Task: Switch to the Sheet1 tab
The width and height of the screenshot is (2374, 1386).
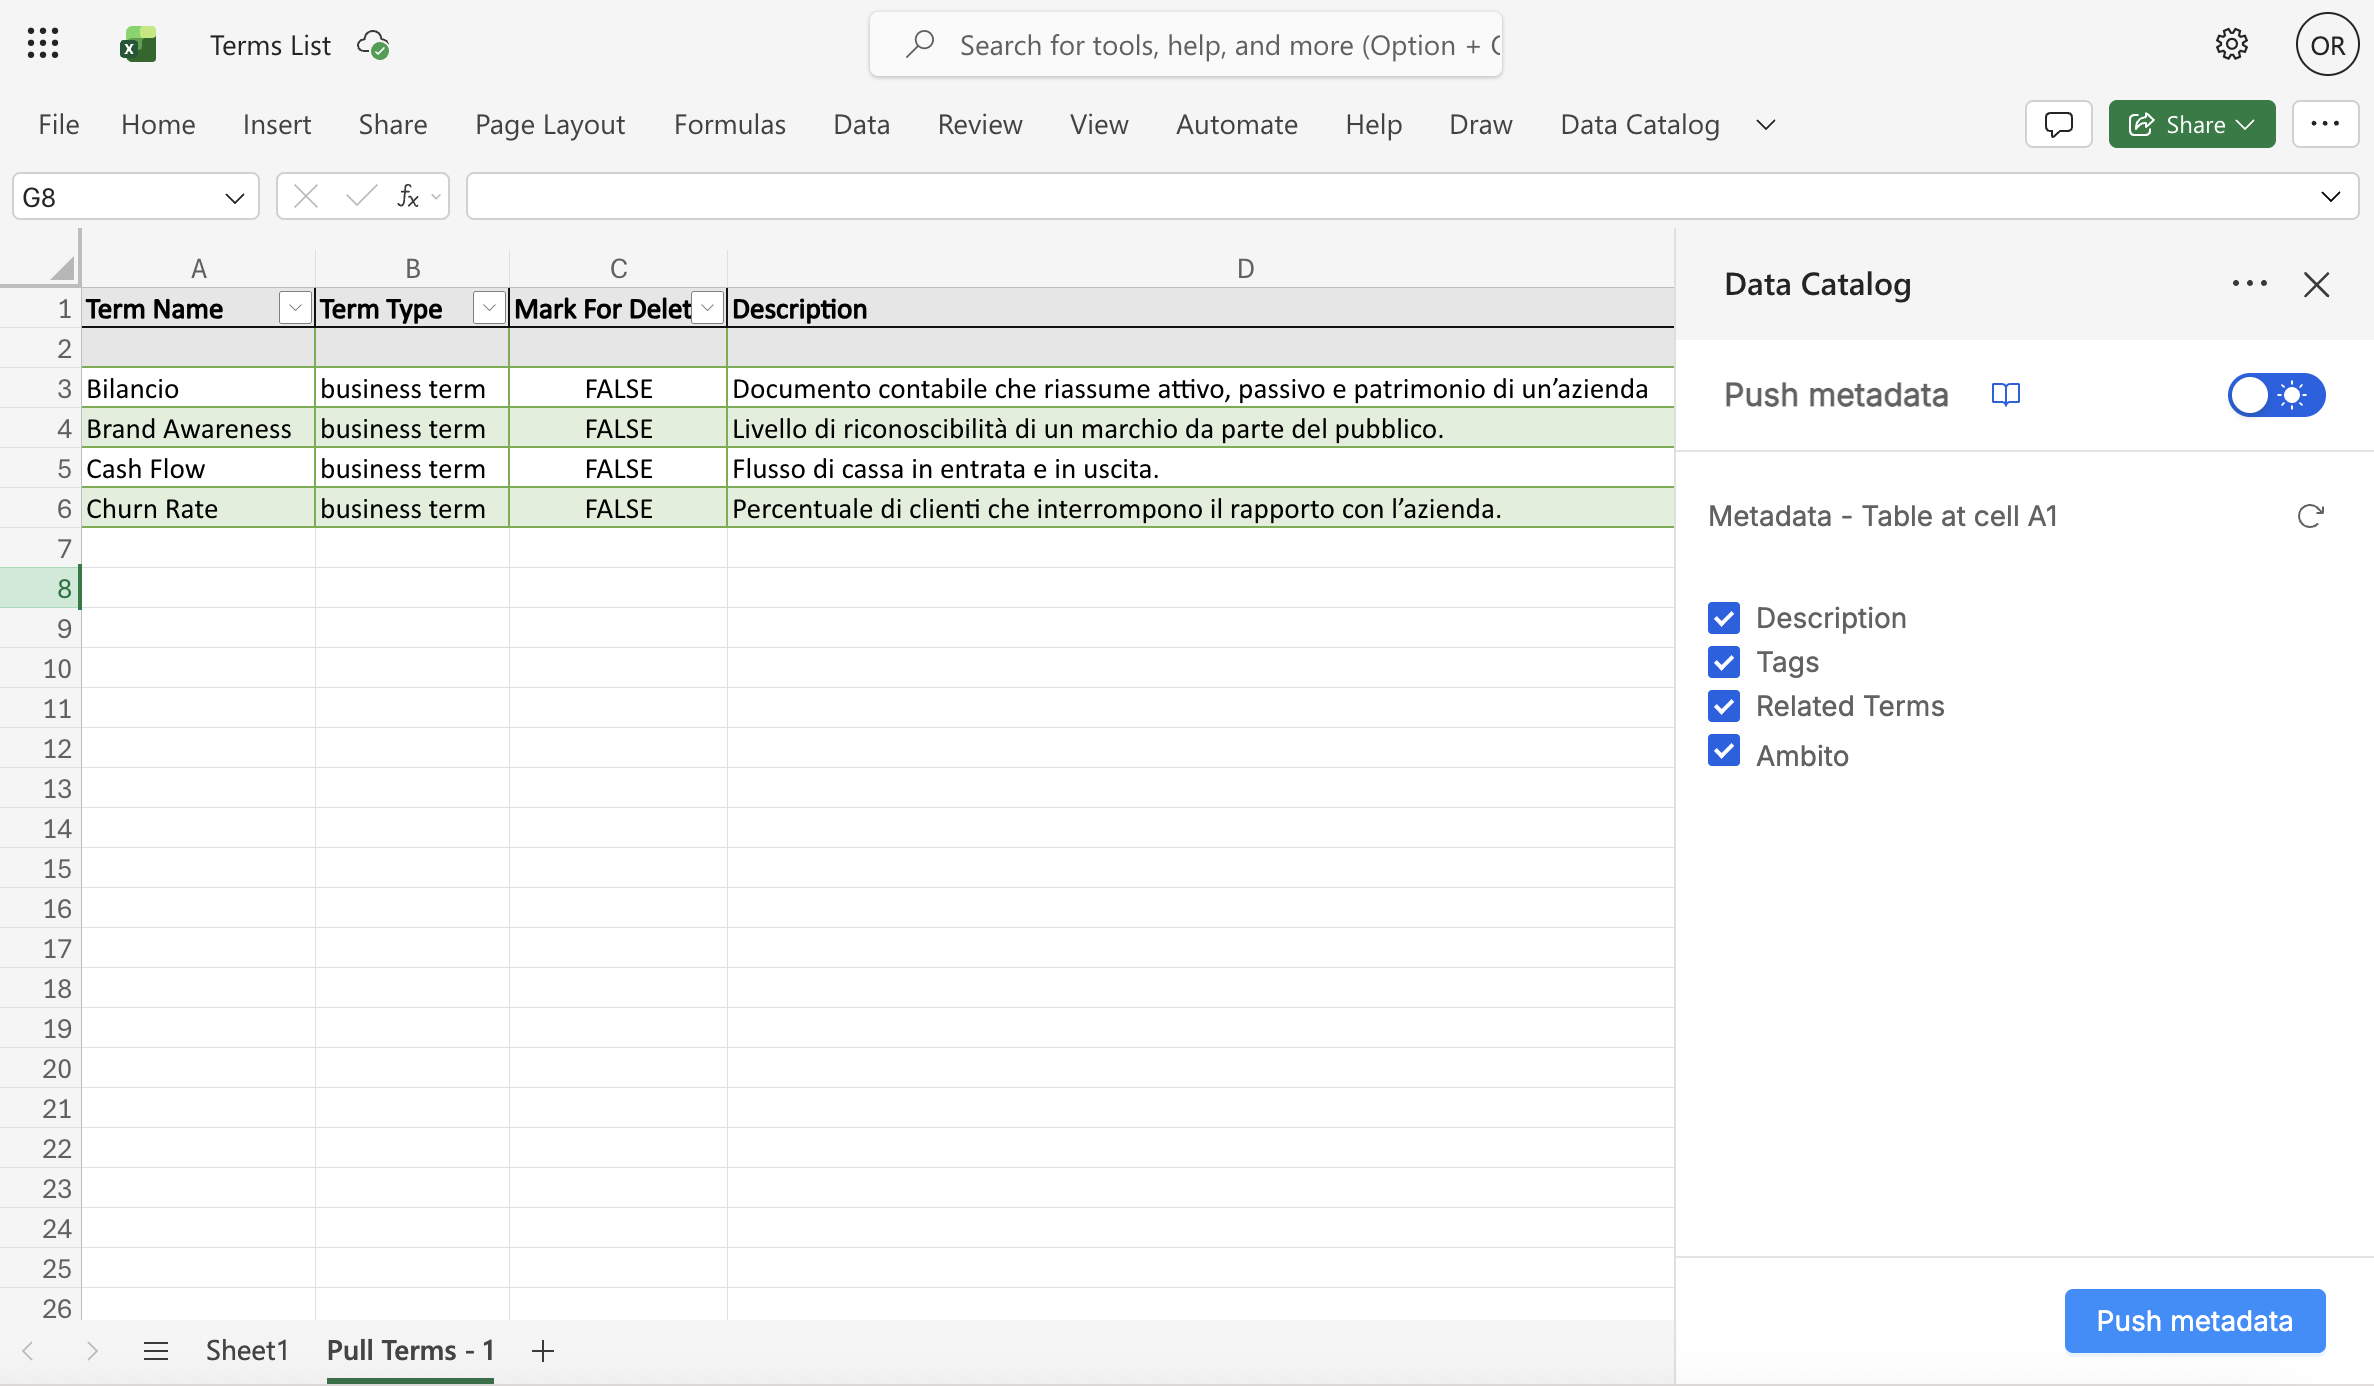Action: pos(247,1351)
